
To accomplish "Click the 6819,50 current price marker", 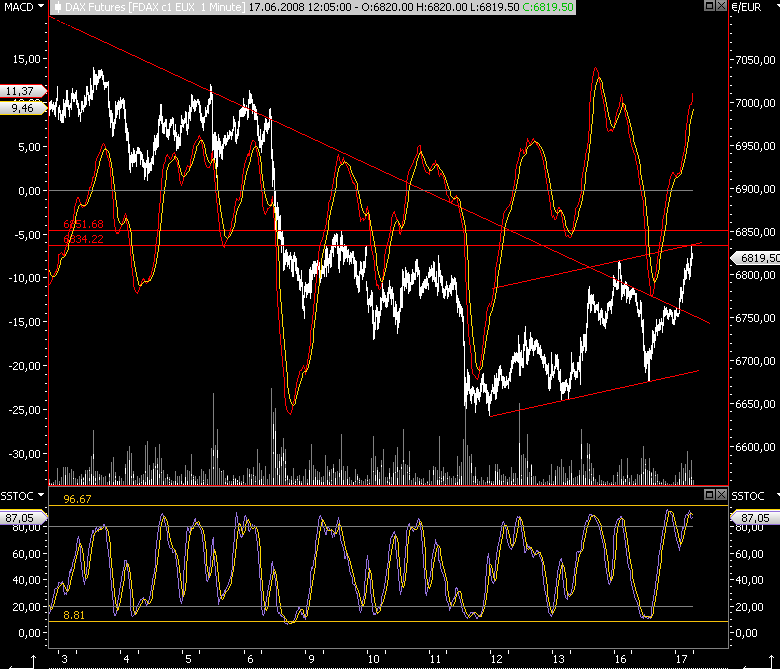I will 756,258.
